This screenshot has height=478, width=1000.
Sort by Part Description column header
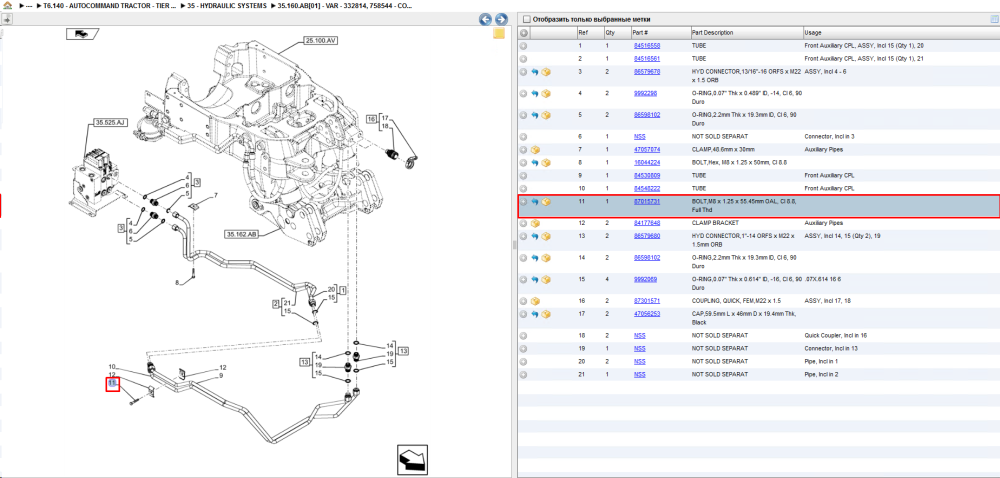pyautogui.click(x=746, y=33)
